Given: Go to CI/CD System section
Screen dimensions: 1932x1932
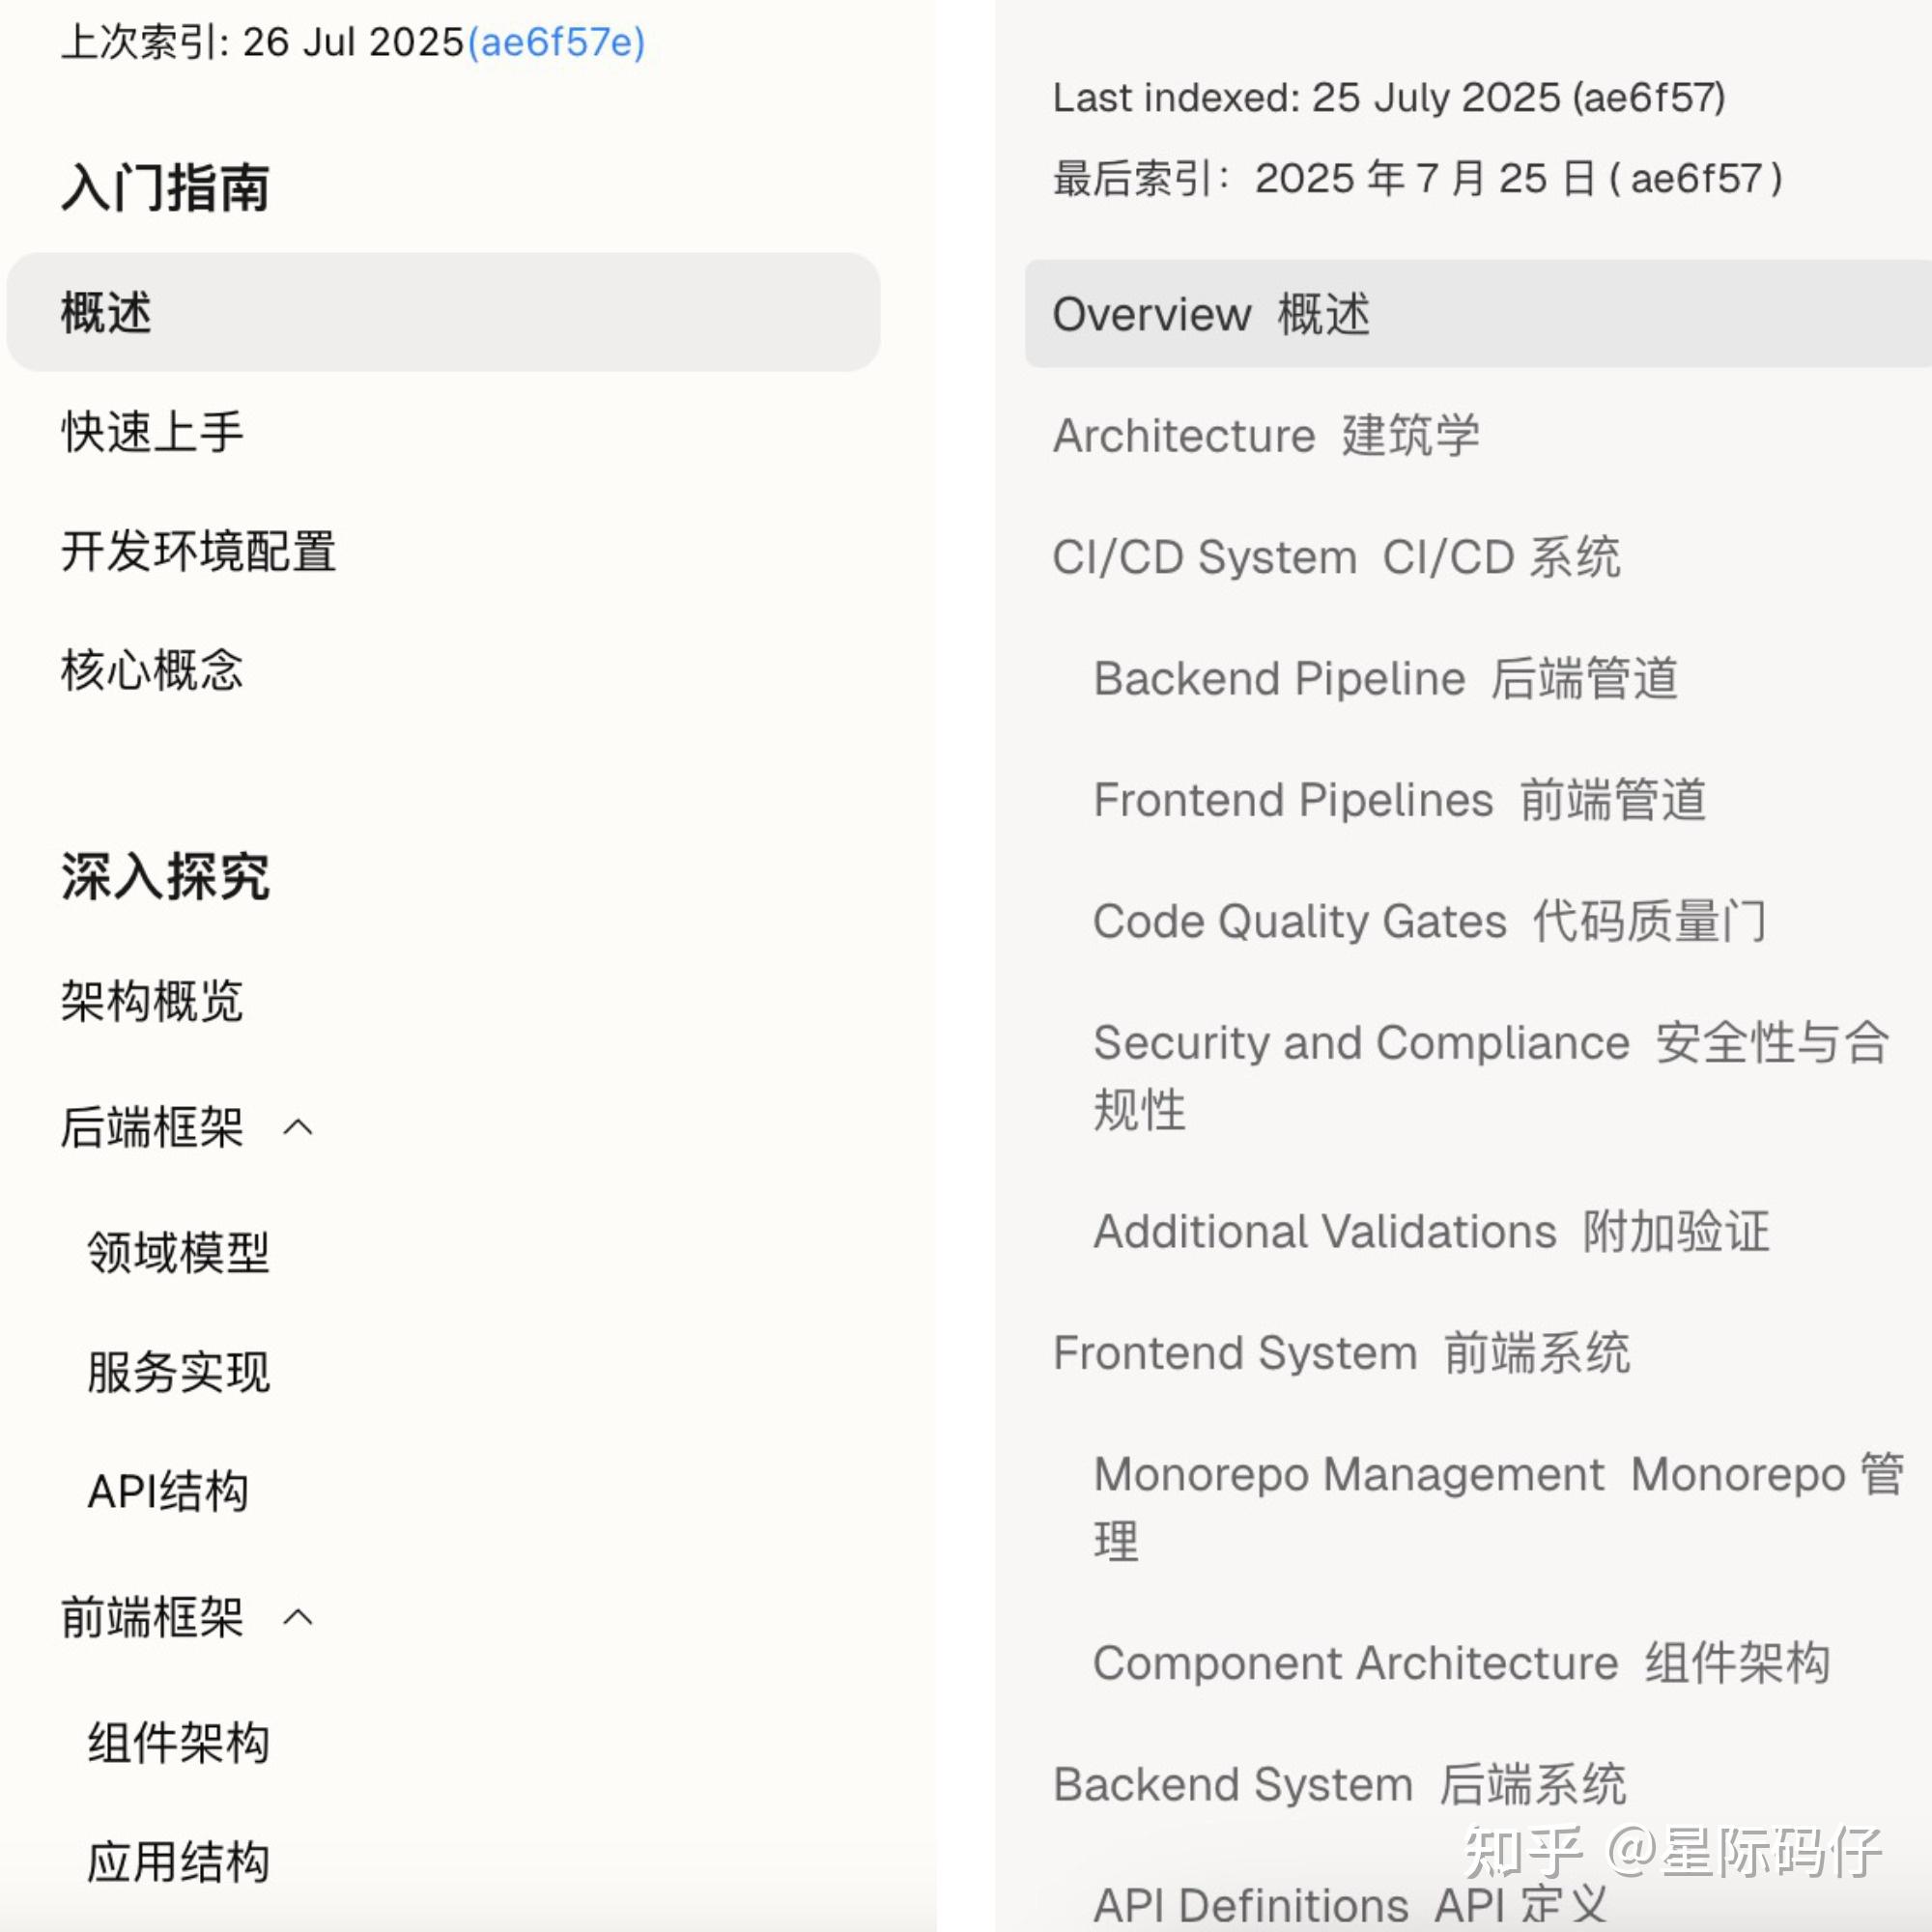Looking at the screenshot, I should coord(1335,557).
